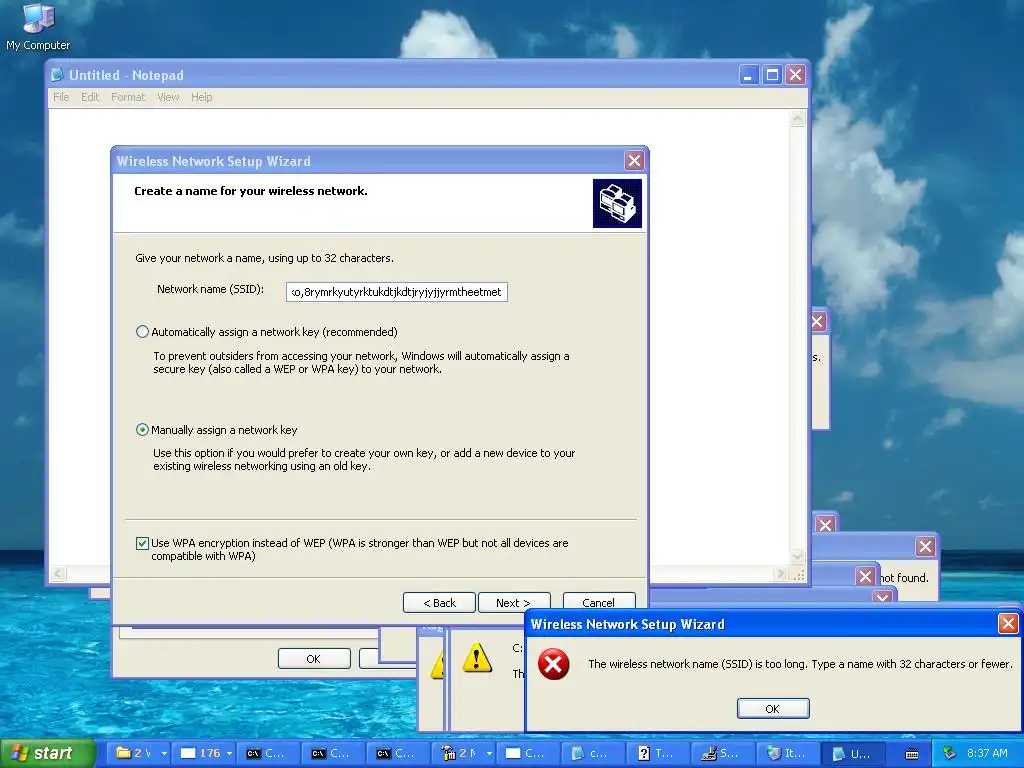Switch to the active 'U...' Notepad taskbar button

[852, 753]
